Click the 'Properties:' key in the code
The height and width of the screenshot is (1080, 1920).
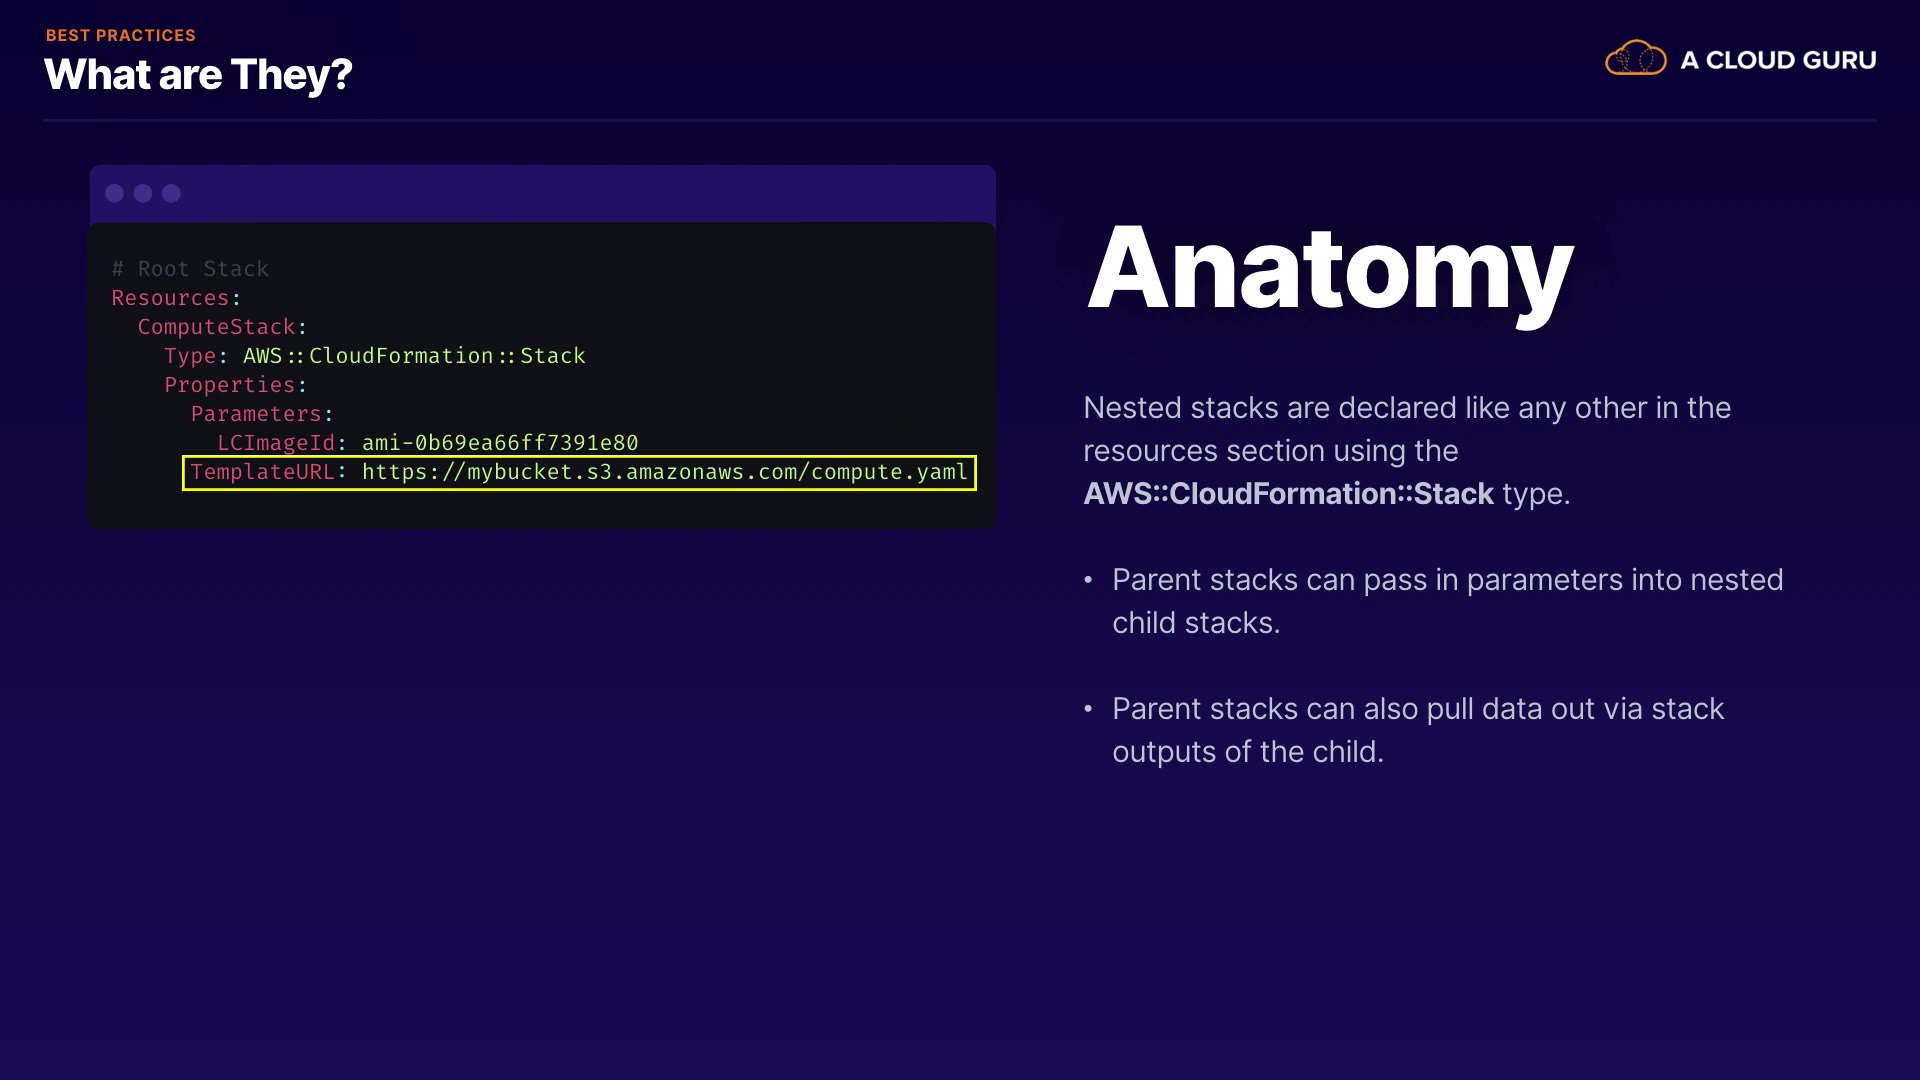pyautogui.click(x=230, y=385)
